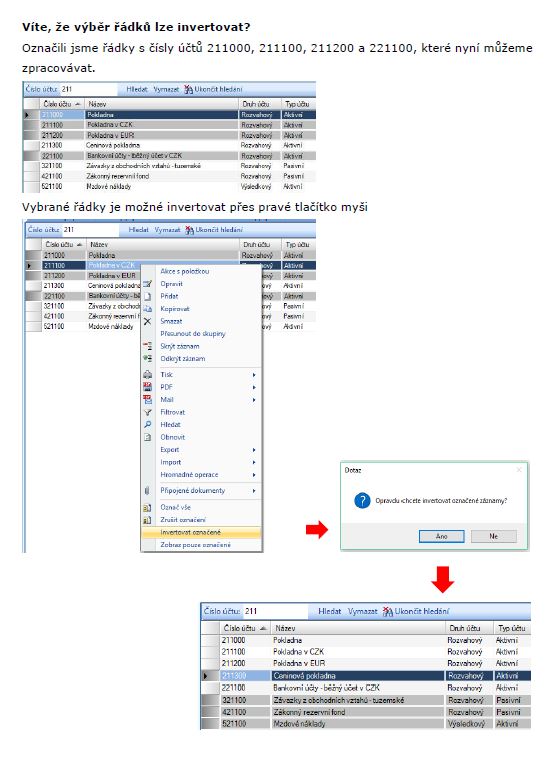Click the Označ vše icon in context menu
This screenshot has width=559, height=776.
pyautogui.click(x=147, y=507)
